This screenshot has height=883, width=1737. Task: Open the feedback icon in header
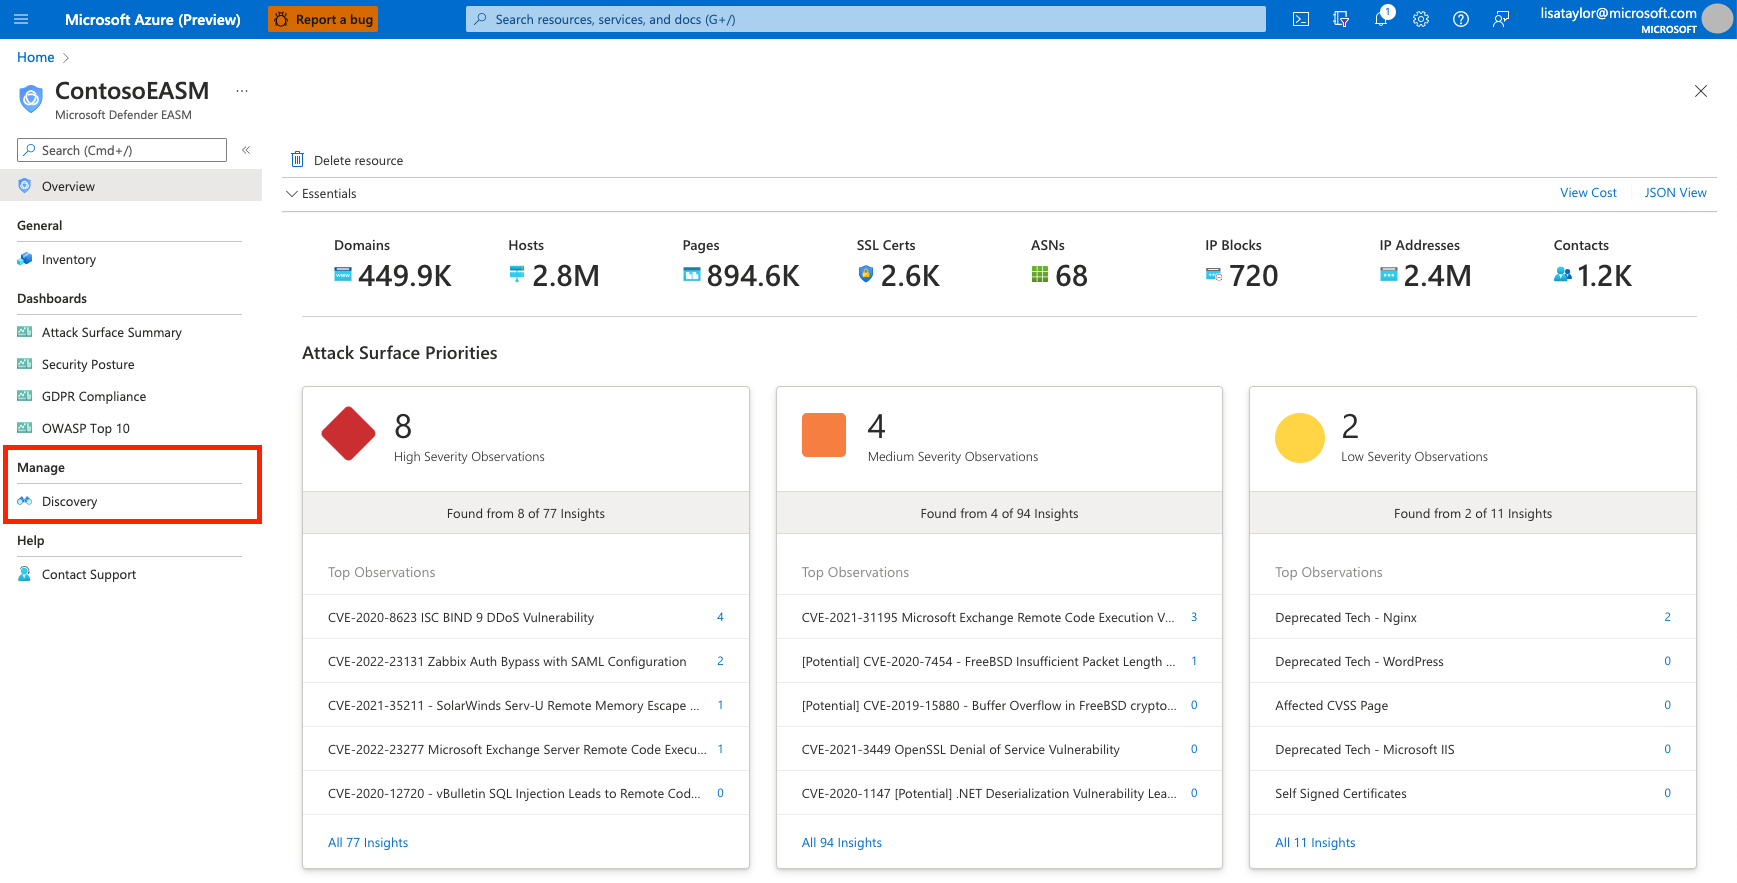click(1500, 19)
